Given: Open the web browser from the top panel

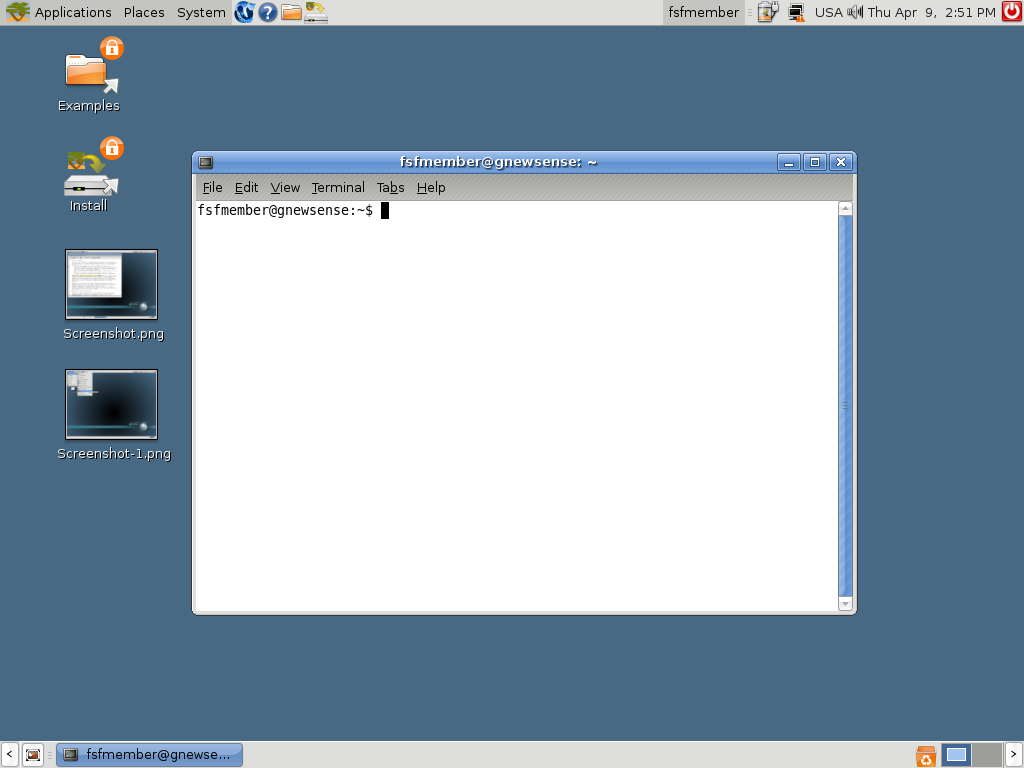Looking at the screenshot, I should click(x=243, y=12).
